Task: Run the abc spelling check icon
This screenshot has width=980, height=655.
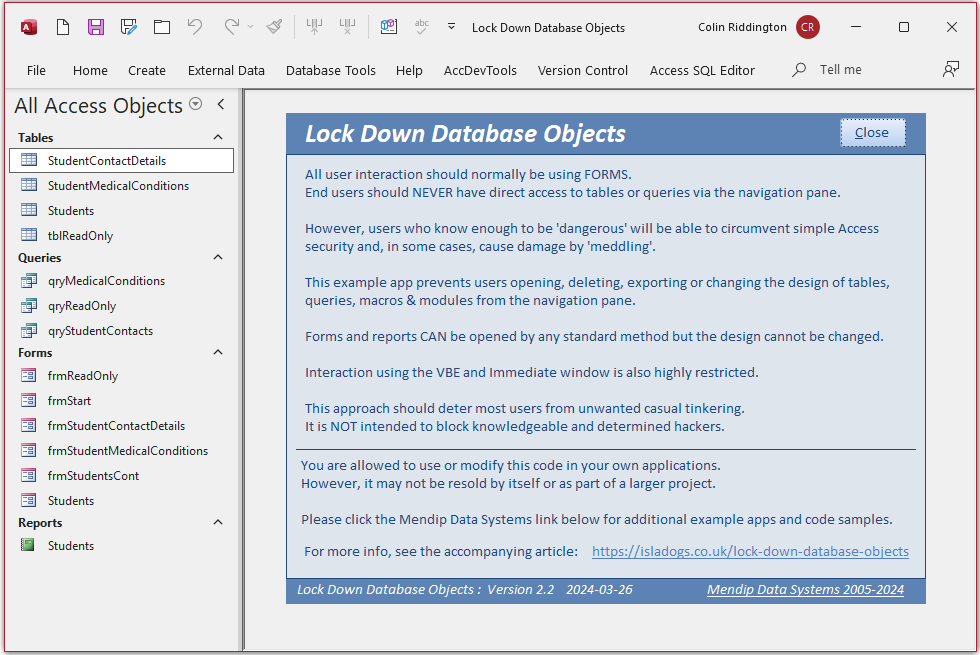Action: 422,27
